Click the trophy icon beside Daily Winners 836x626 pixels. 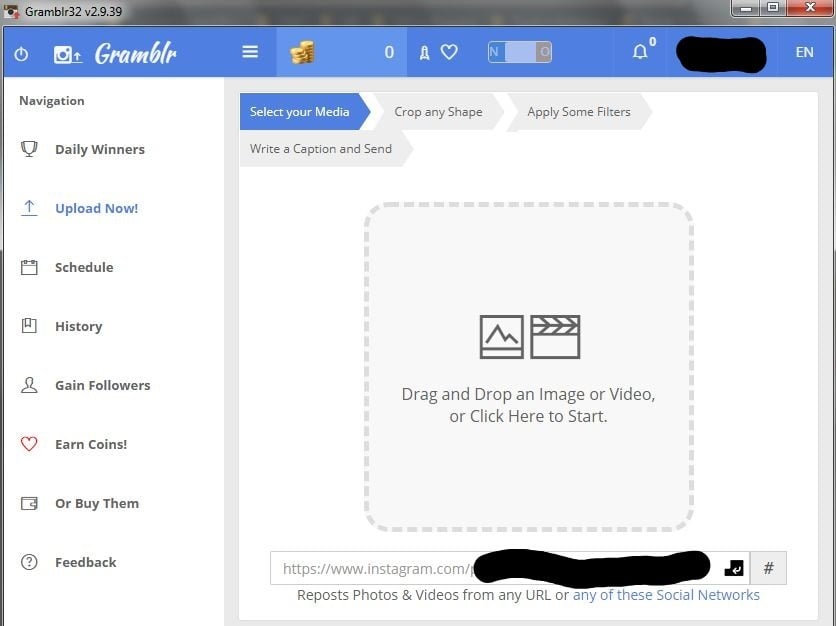(29, 149)
